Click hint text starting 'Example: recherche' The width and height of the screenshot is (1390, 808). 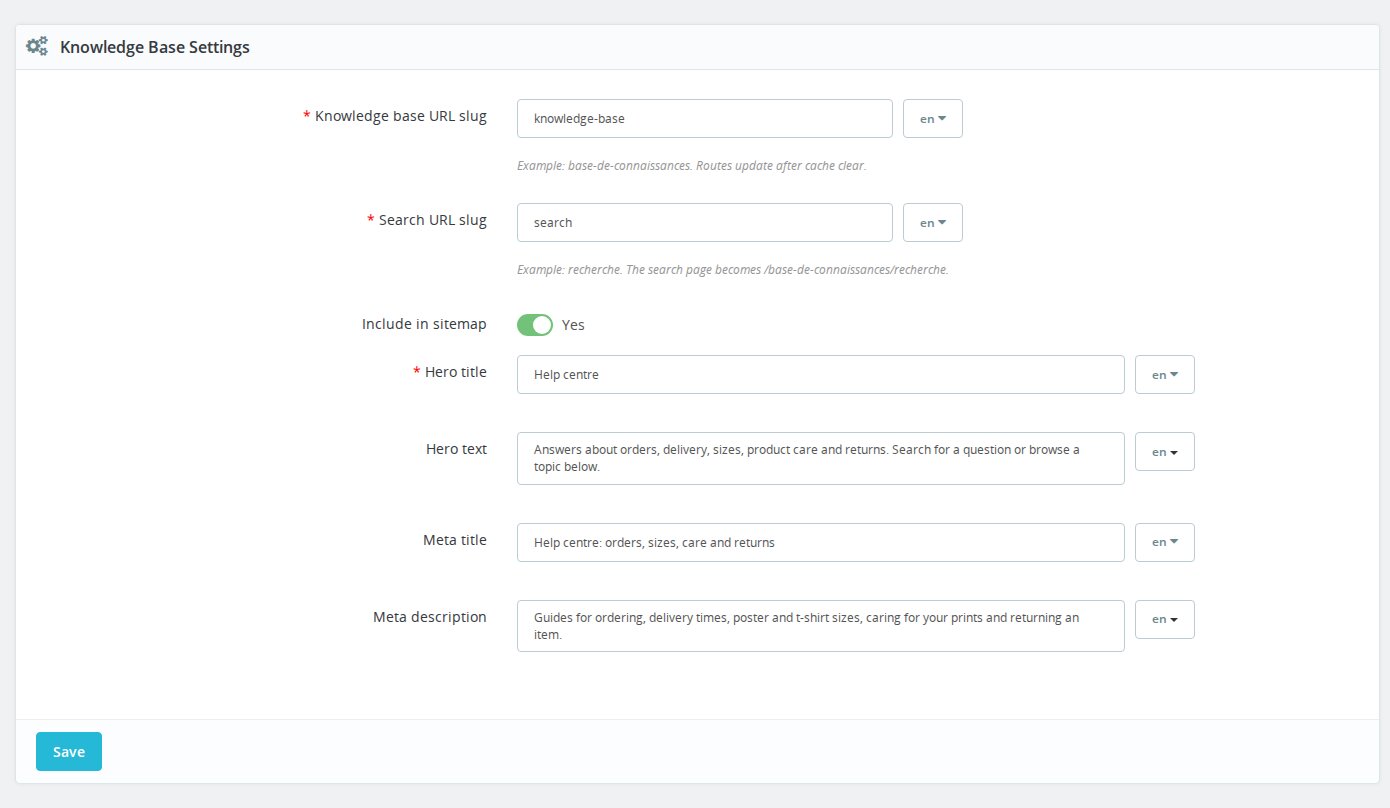pos(732,270)
